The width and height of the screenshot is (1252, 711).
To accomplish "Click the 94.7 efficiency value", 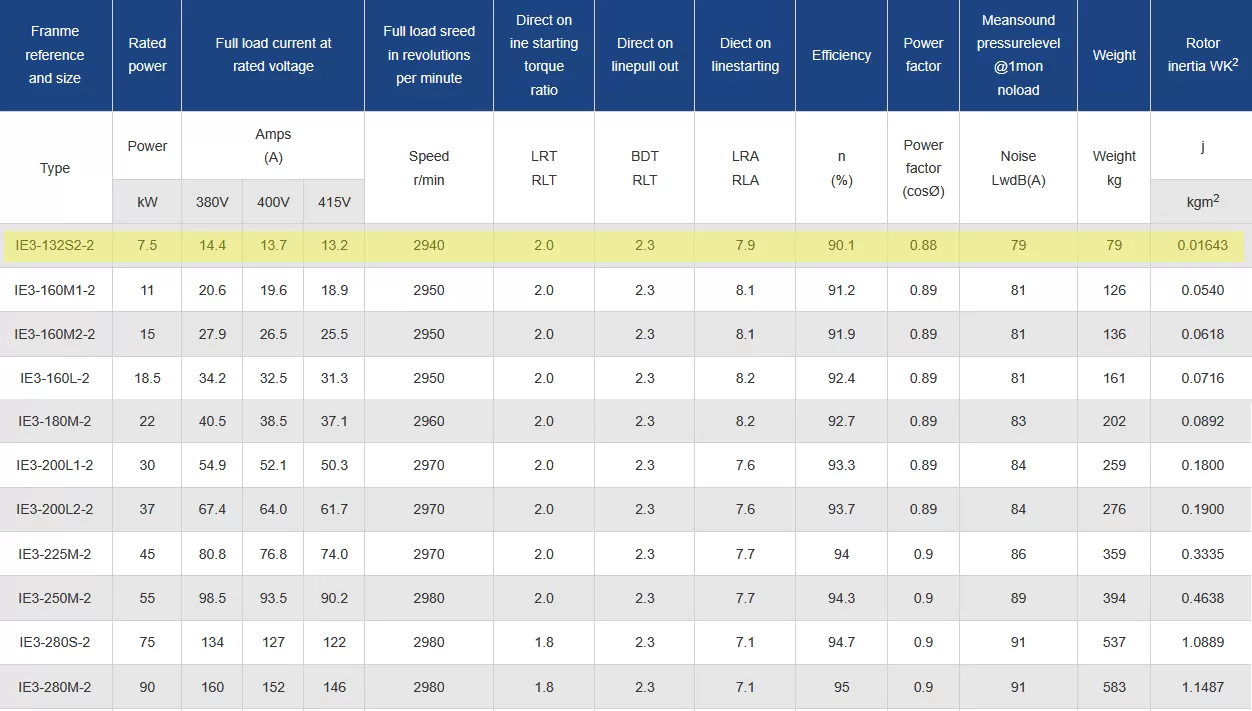I will pyautogui.click(x=841, y=642).
